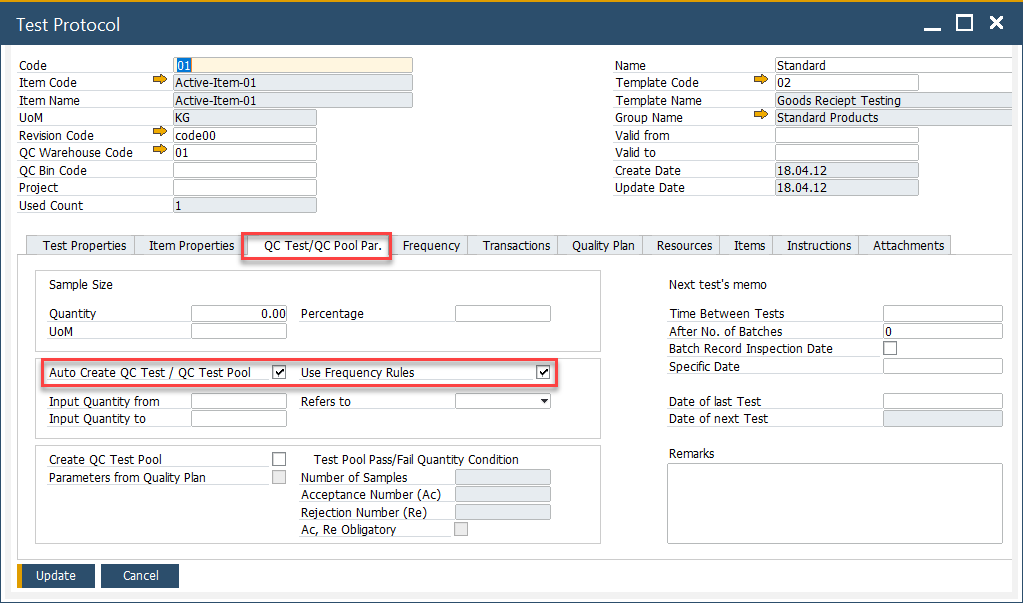This screenshot has height=603, width=1023.
Task: Select the Attachments tab
Action: point(908,246)
